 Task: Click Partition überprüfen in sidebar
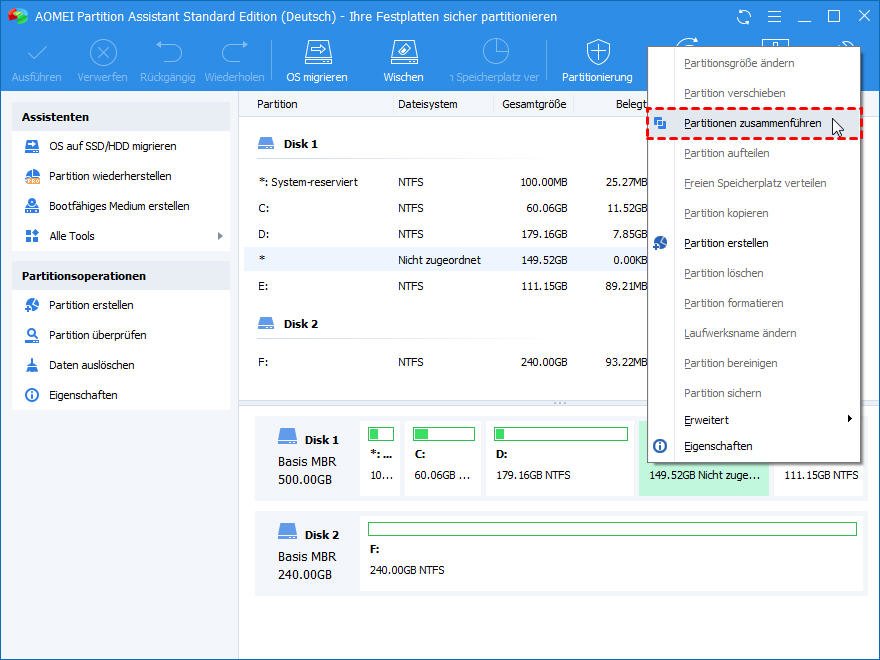click(x=97, y=335)
